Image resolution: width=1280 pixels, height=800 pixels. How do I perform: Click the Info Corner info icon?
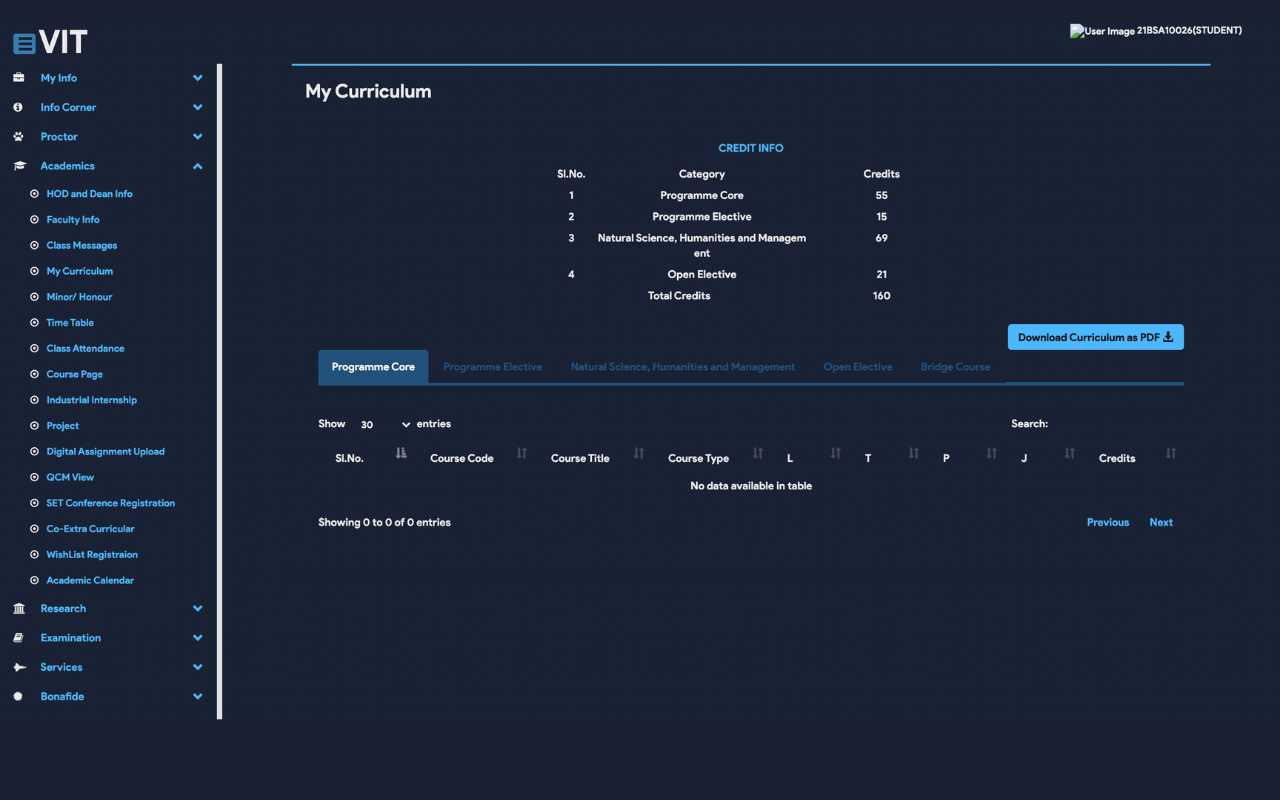point(17,107)
